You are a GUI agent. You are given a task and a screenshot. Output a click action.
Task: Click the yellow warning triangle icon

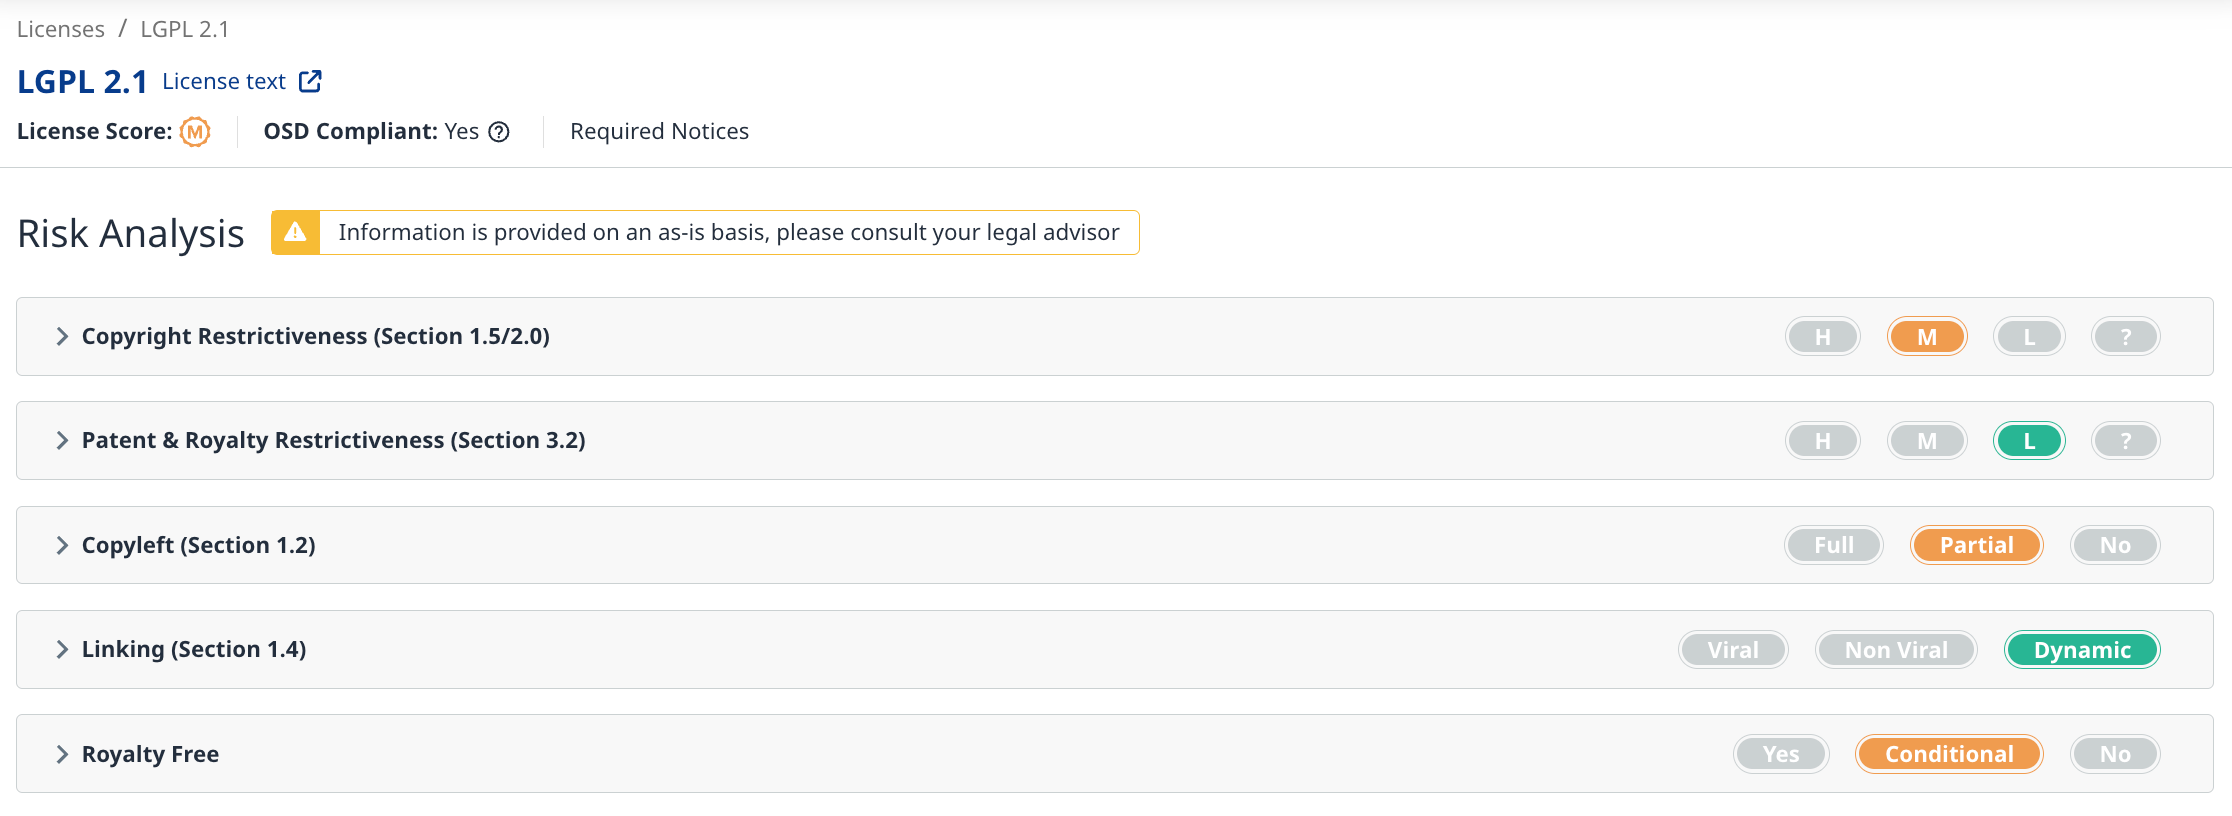295,233
